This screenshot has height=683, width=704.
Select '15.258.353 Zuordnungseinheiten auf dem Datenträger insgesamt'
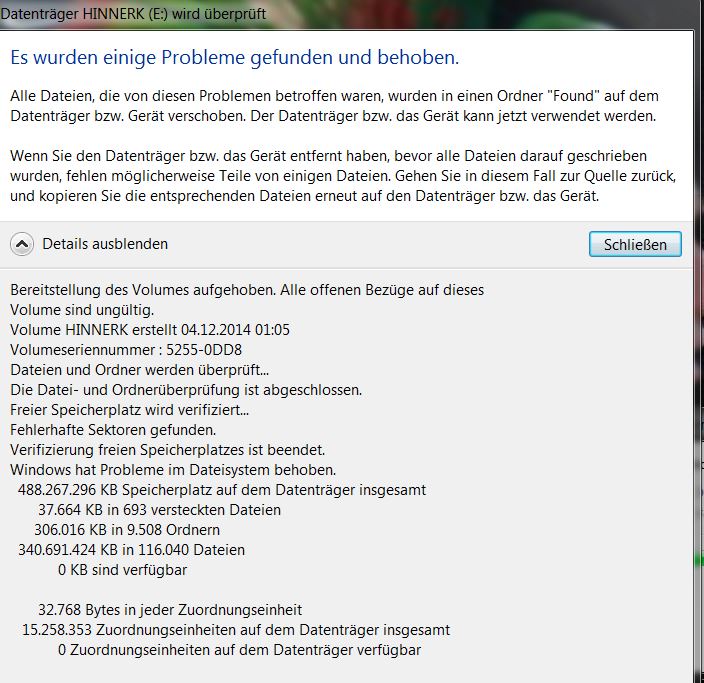(x=236, y=630)
